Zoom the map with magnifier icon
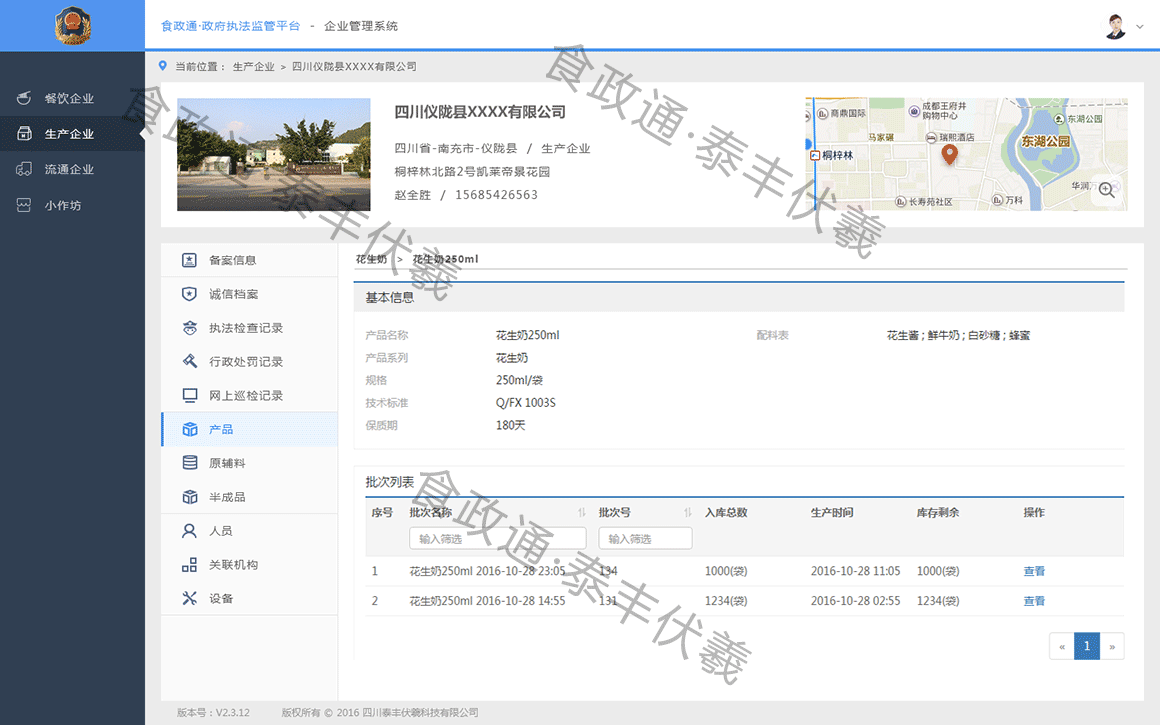The height and width of the screenshot is (725, 1160). [1106, 190]
